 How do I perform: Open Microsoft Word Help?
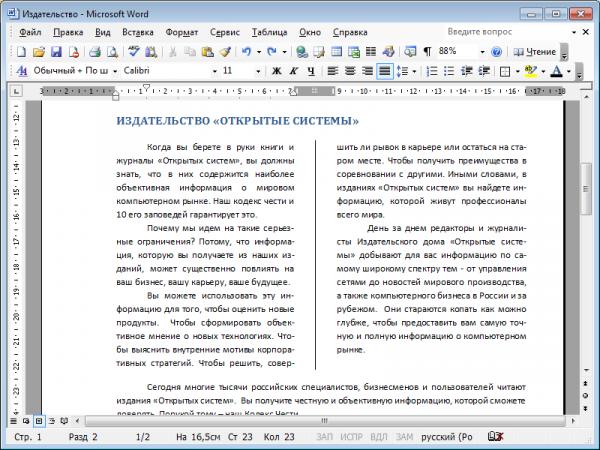(x=496, y=52)
